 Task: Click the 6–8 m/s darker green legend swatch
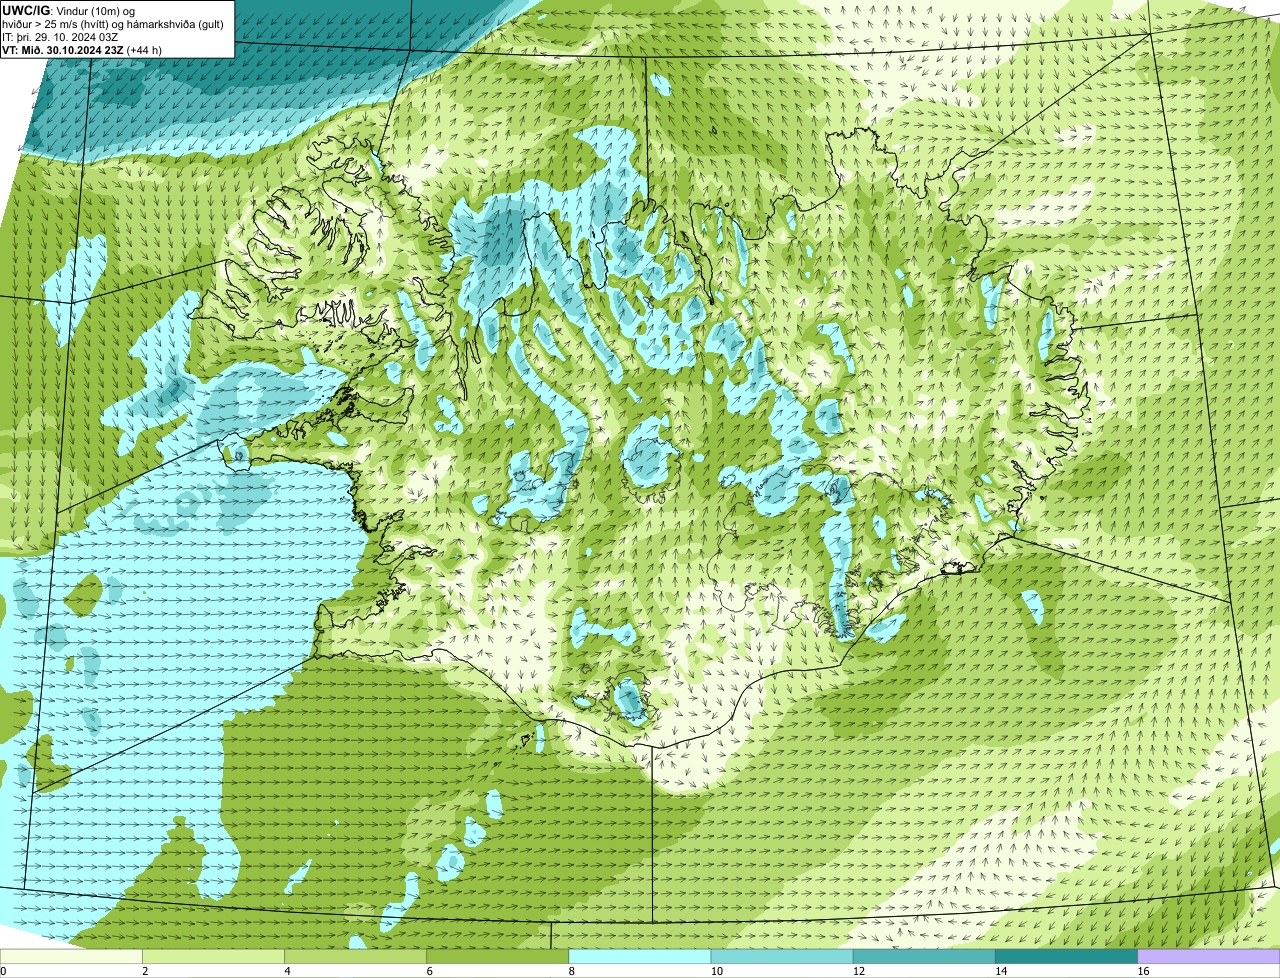(498, 957)
